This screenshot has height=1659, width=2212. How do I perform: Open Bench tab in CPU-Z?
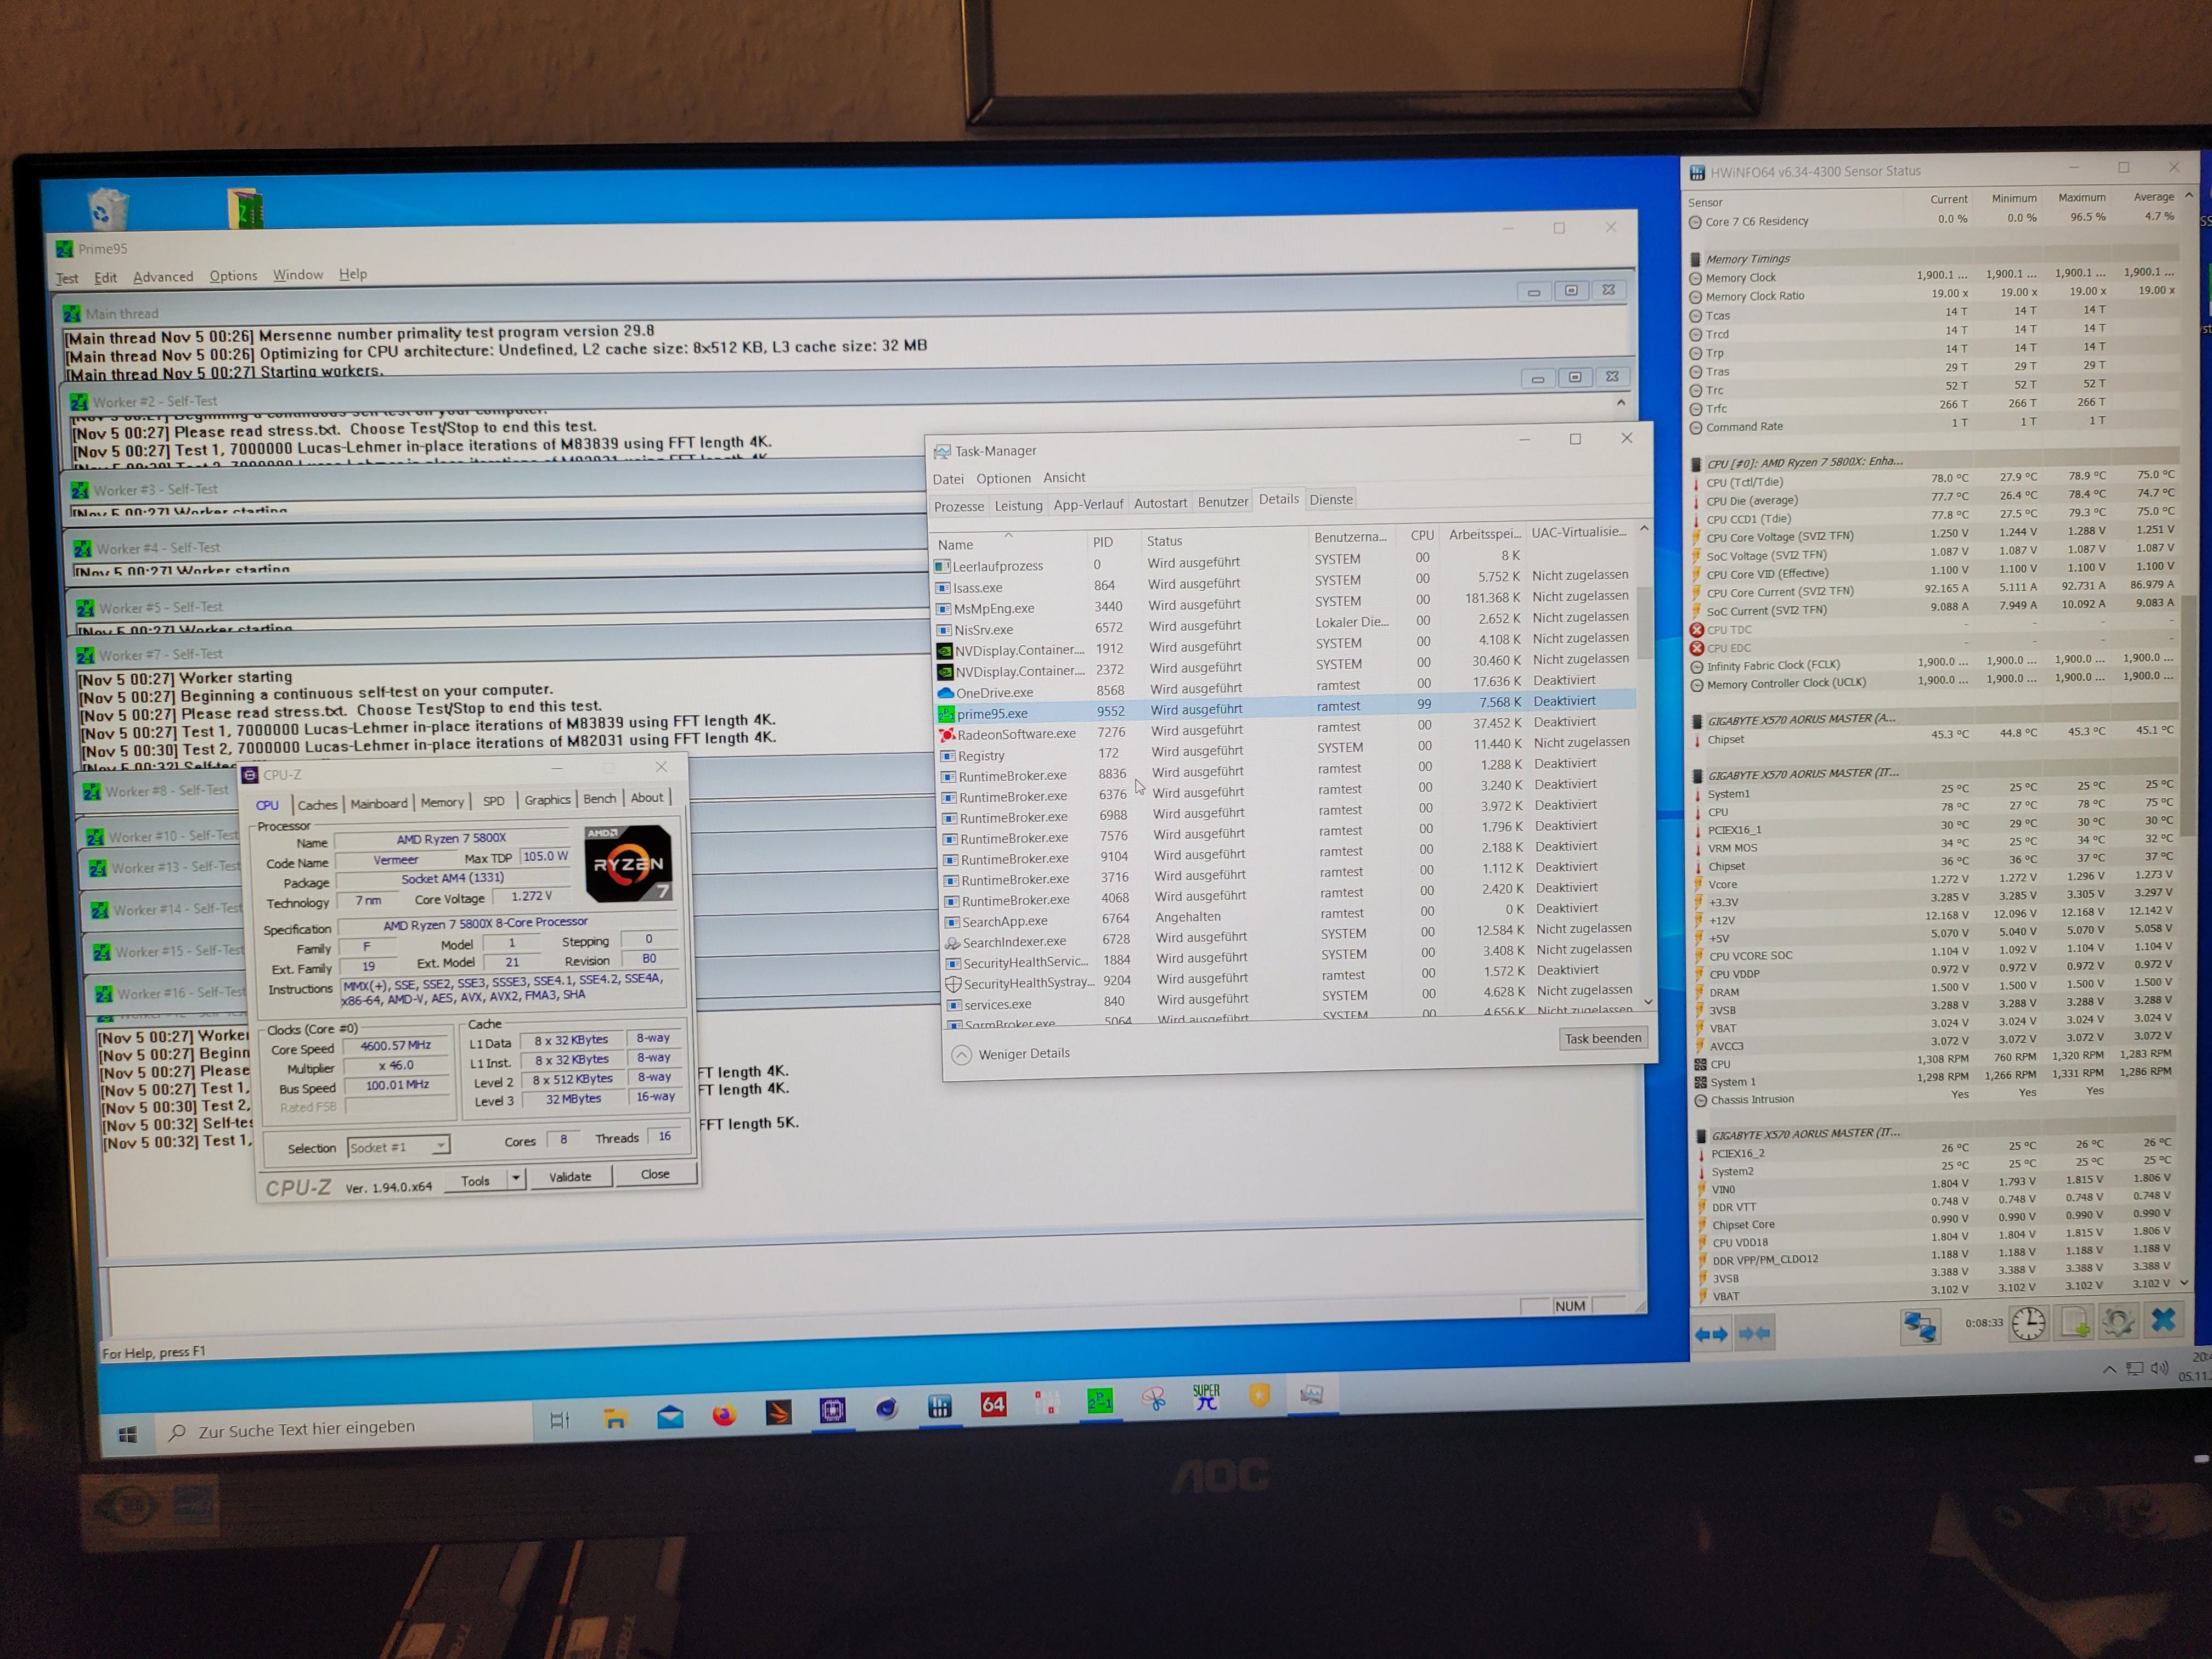pyautogui.click(x=599, y=798)
